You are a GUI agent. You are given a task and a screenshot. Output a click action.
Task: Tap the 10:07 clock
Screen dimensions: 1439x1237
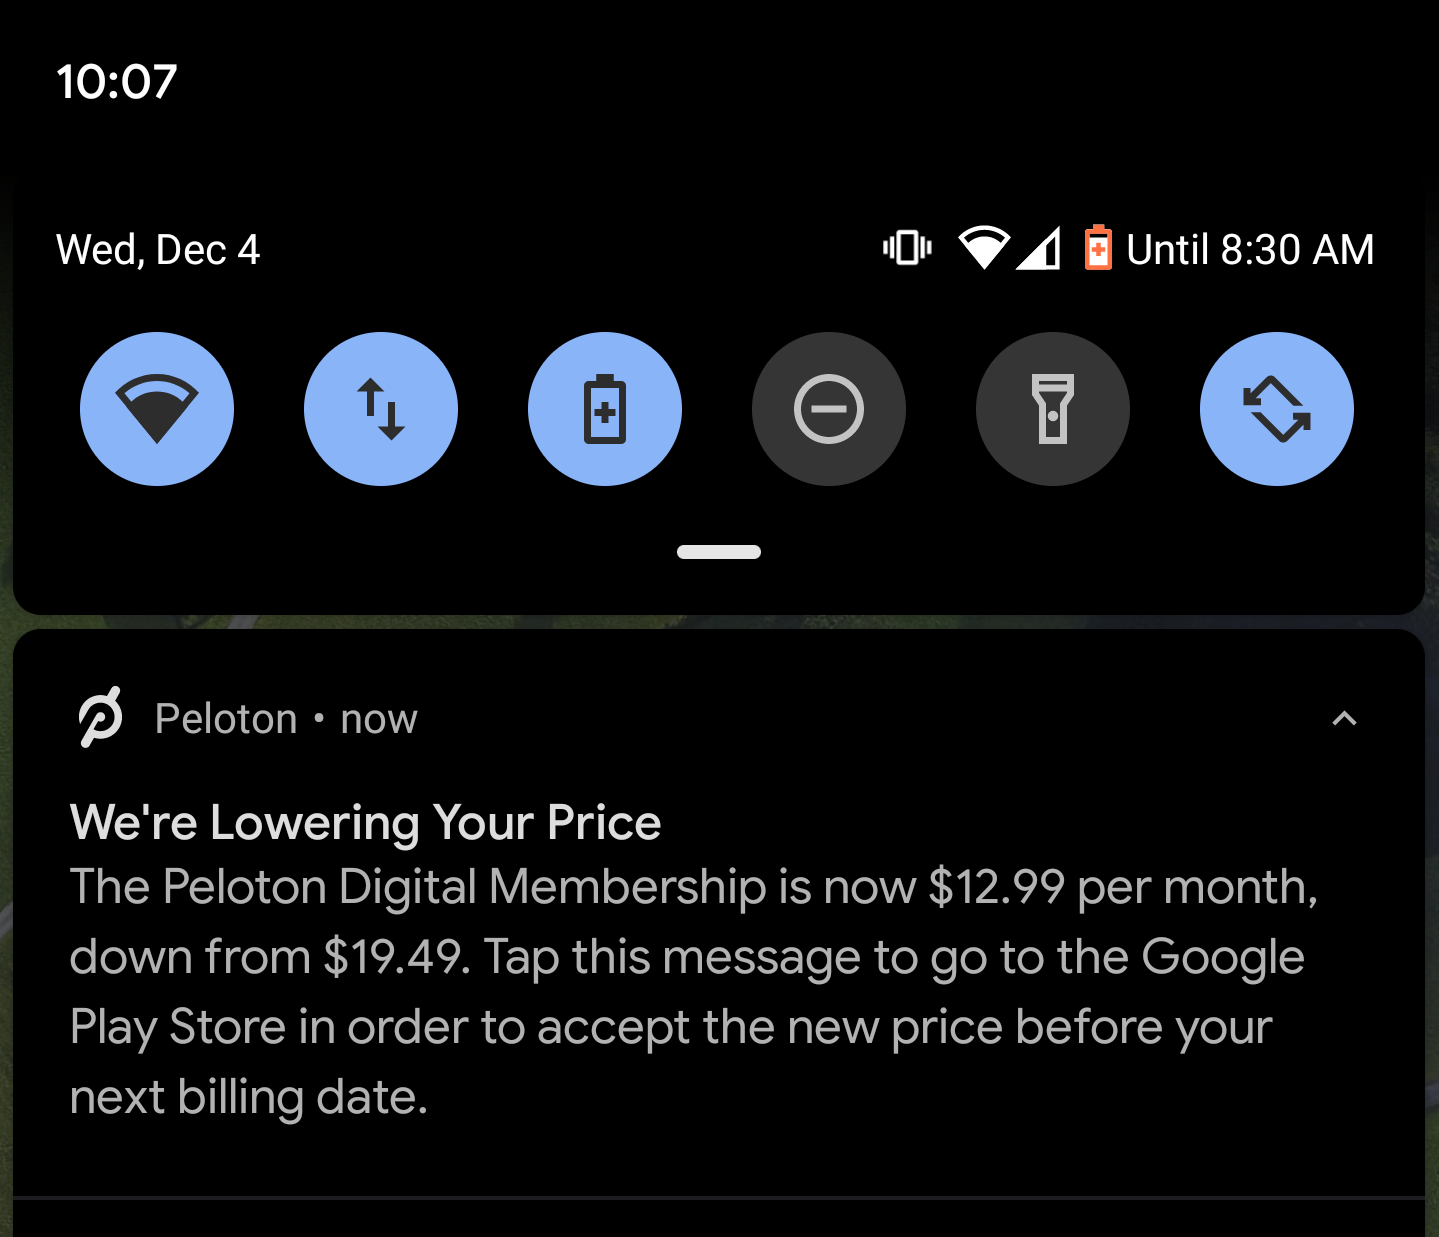[x=117, y=81]
